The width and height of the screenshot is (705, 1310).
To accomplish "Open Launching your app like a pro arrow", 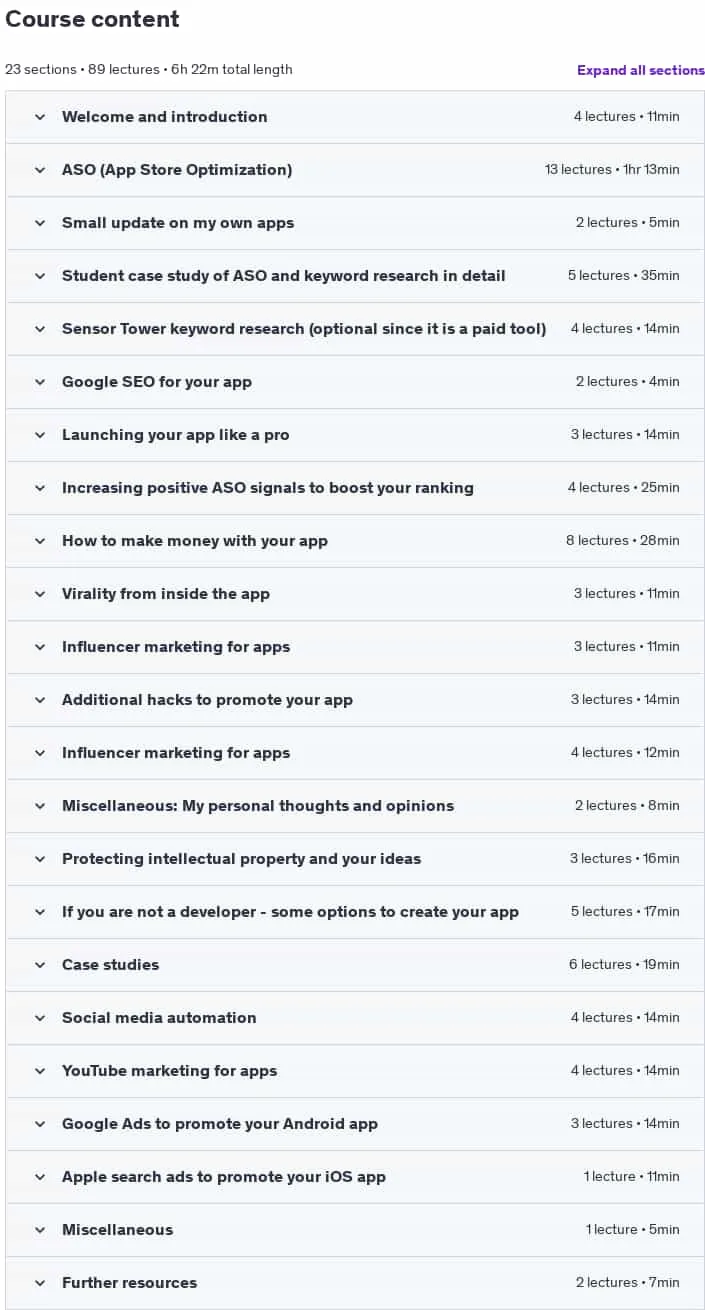I will pos(40,435).
